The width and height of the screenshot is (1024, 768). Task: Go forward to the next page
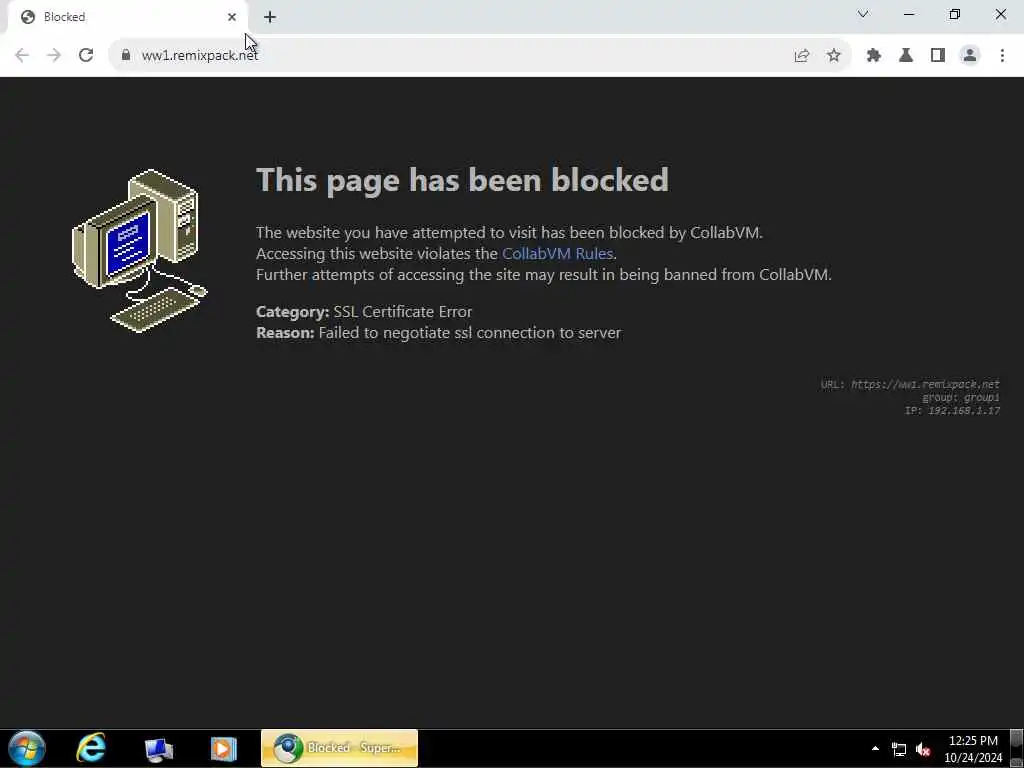(54, 56)
